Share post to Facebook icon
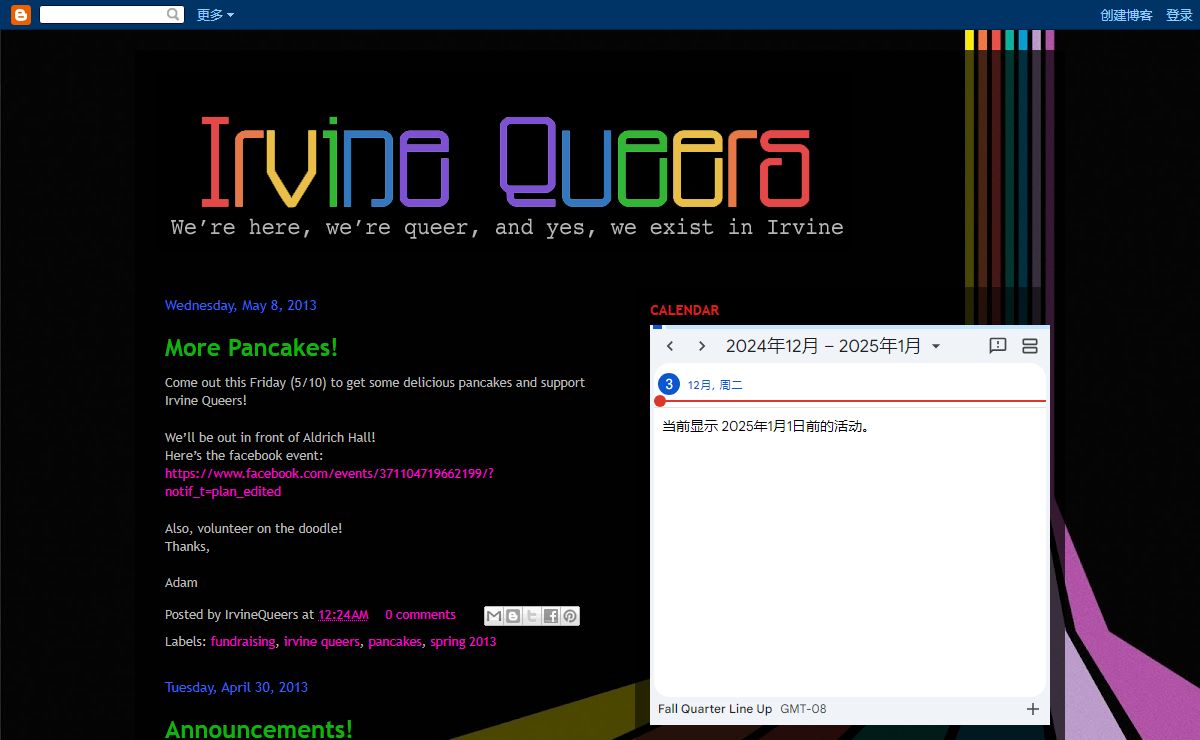This screenshot has width=1200, height=740. [x=551, y=616]
